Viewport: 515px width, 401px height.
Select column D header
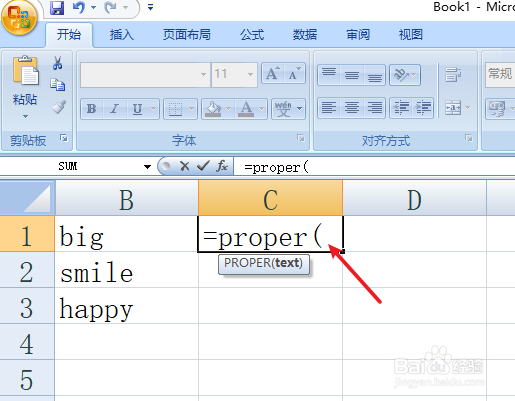[x=414, y=198]
